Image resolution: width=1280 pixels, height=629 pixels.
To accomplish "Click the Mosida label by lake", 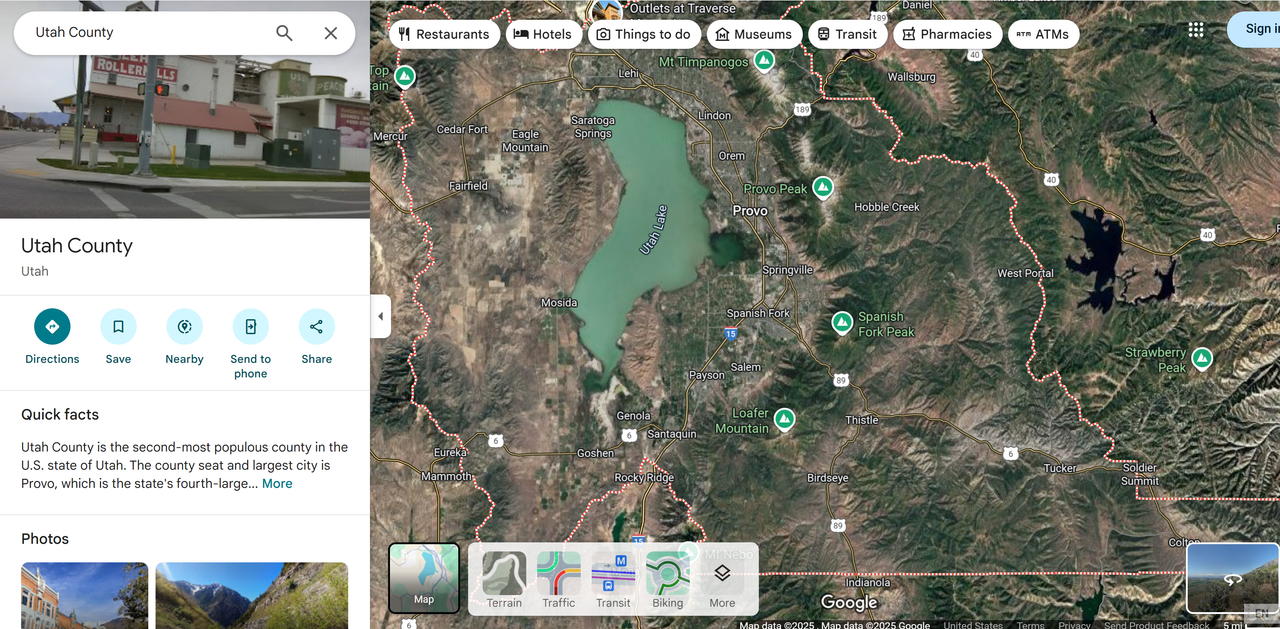I will coord(559,303).
